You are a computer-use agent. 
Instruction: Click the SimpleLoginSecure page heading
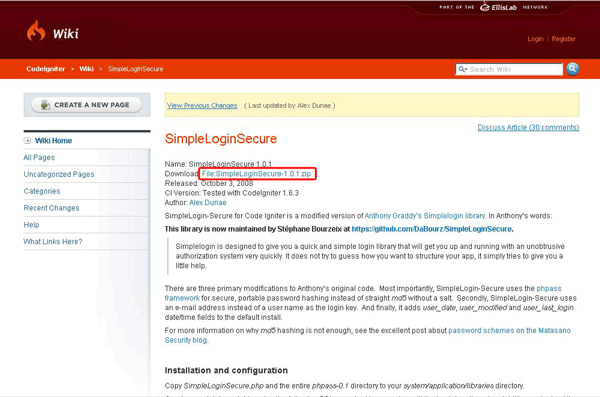[x=221, y=139]
